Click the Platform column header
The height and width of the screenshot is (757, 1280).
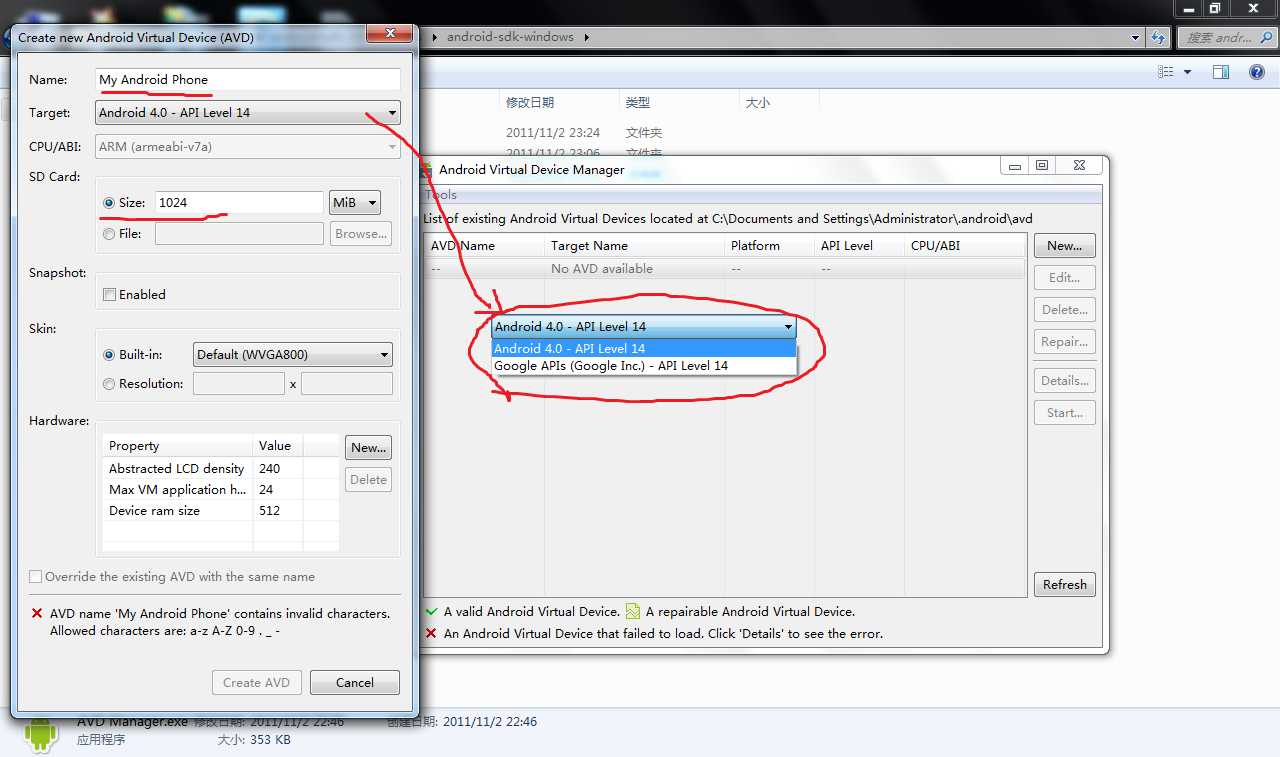[x=769, y=246]
